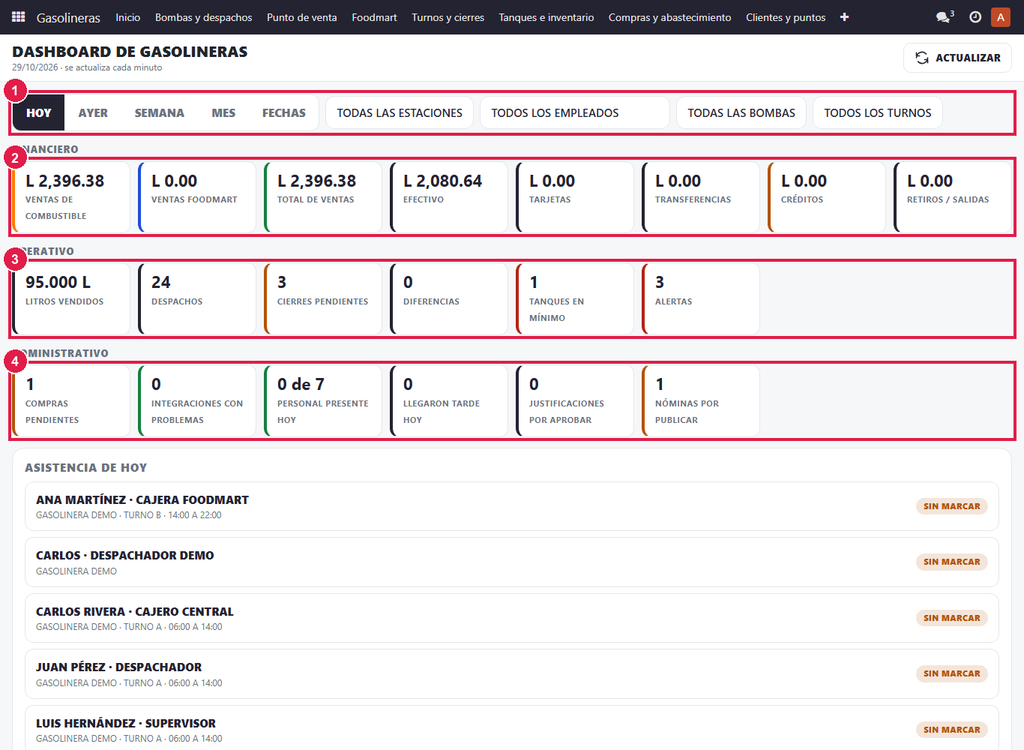This screenshot has width=1024, height=750.
Task: Select the HOY period tab
Action: pos(39,113)
